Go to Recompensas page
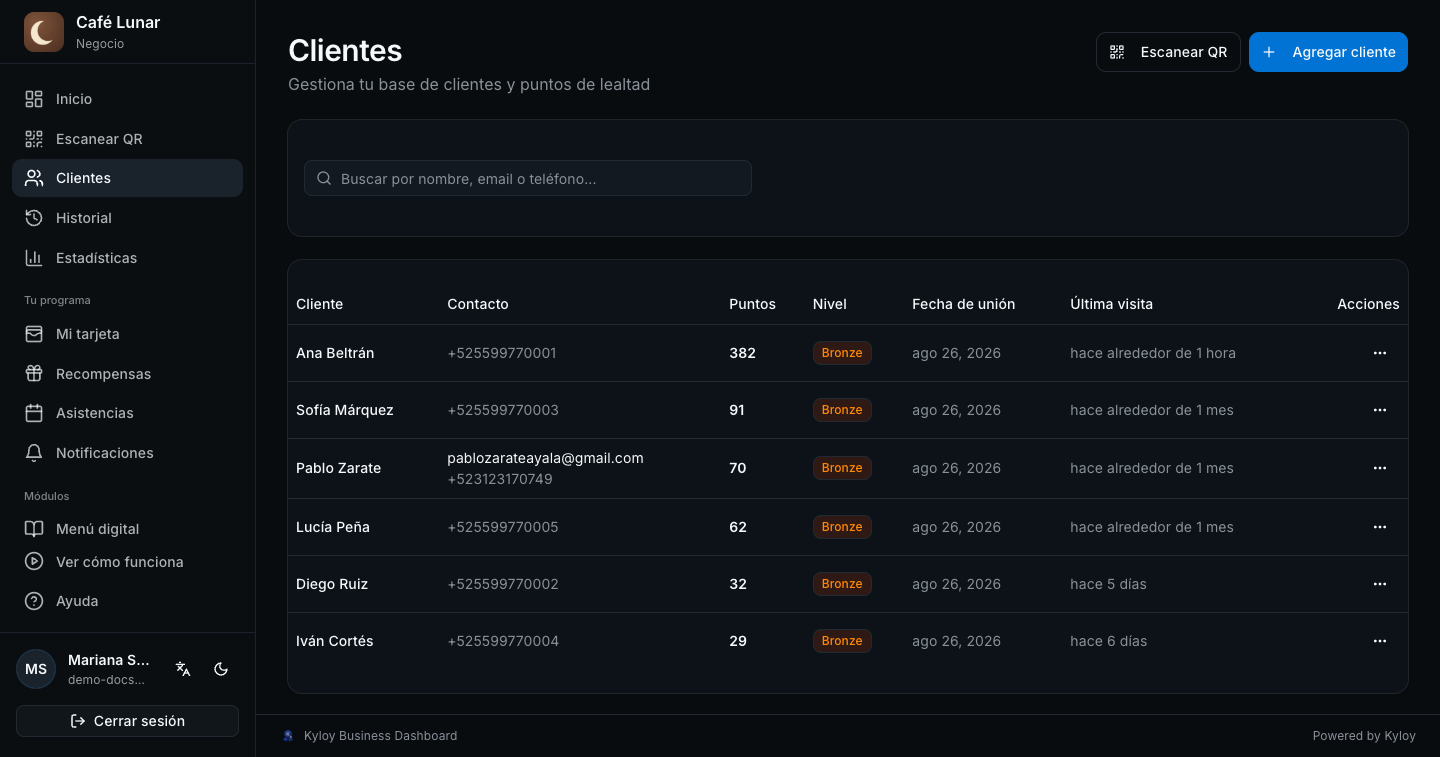 tap(127, 374)
